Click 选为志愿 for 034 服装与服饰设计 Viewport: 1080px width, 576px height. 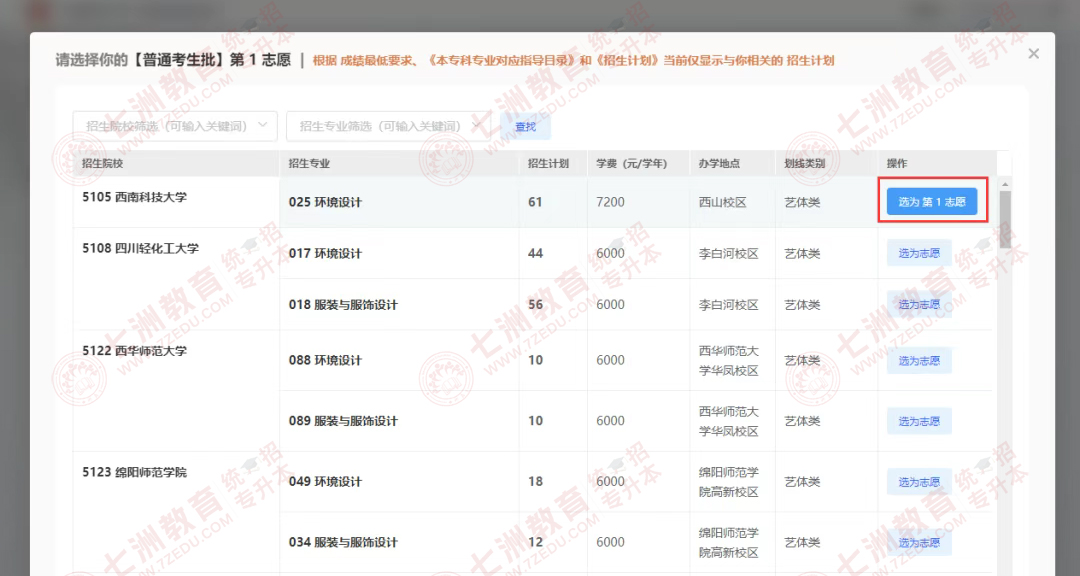[919, 542]
